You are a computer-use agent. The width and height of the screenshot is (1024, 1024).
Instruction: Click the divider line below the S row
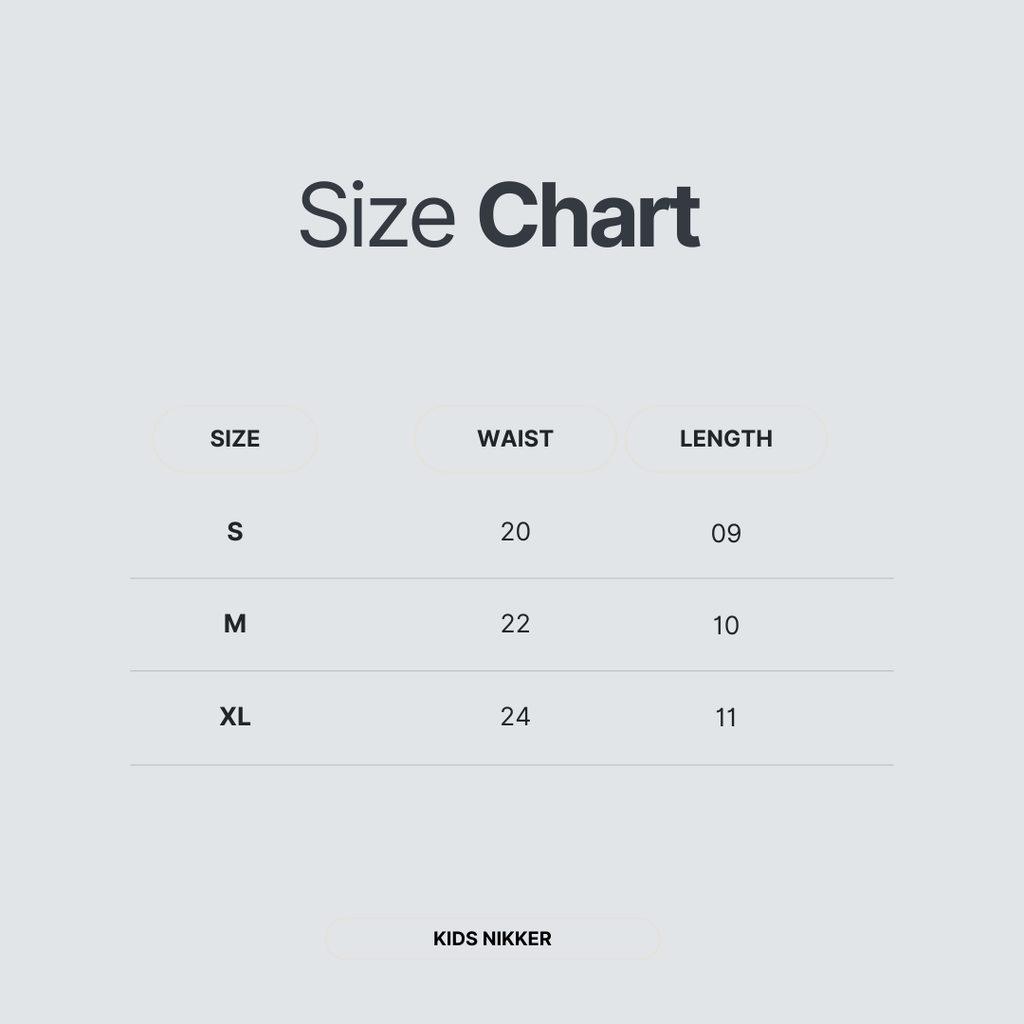coord(511,578)
